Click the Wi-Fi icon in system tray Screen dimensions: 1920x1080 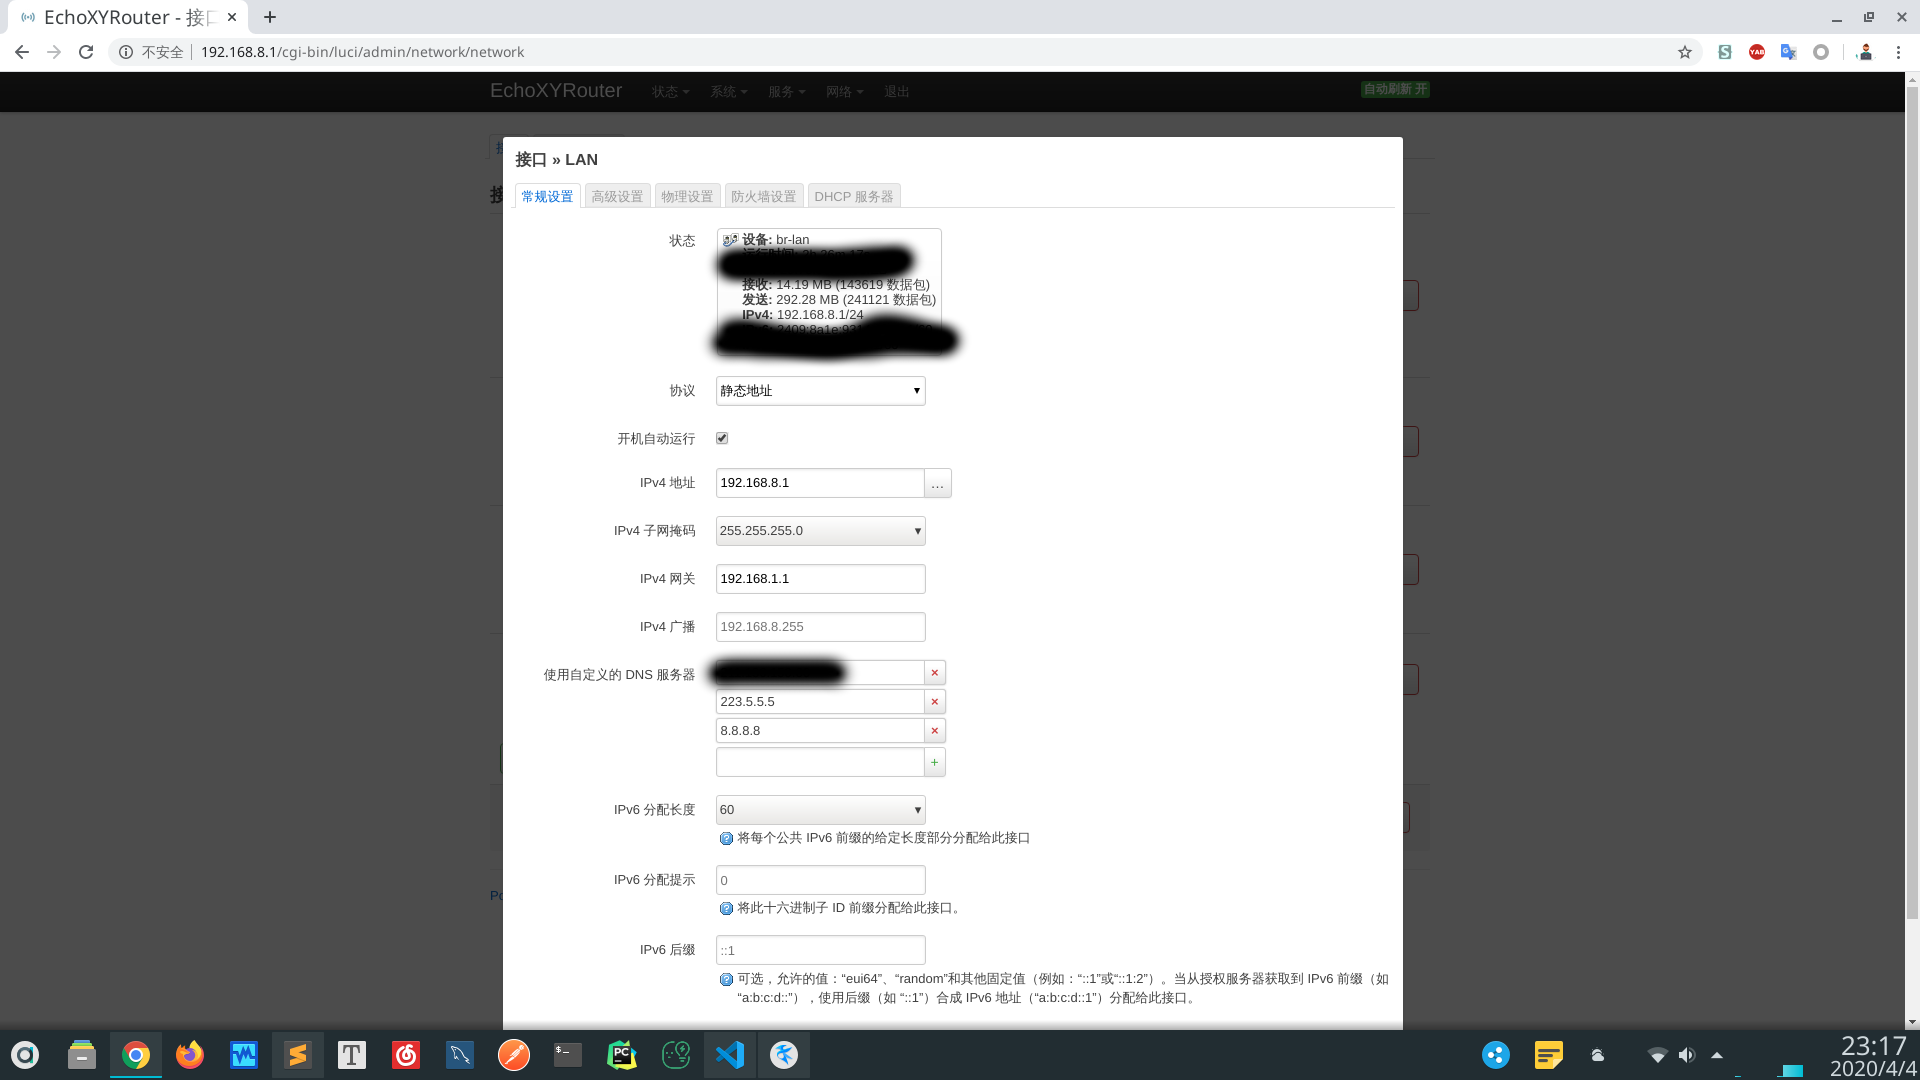click(x=1657, y=1055)
